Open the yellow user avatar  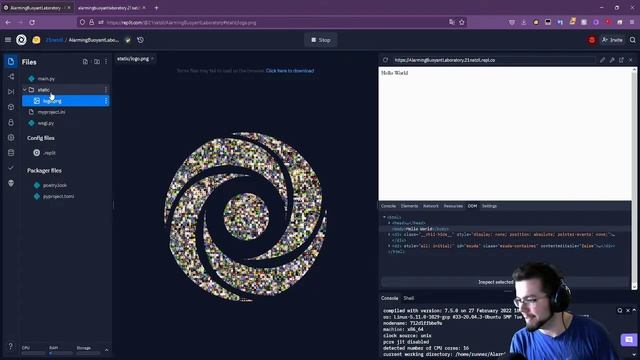click(36, 40)
